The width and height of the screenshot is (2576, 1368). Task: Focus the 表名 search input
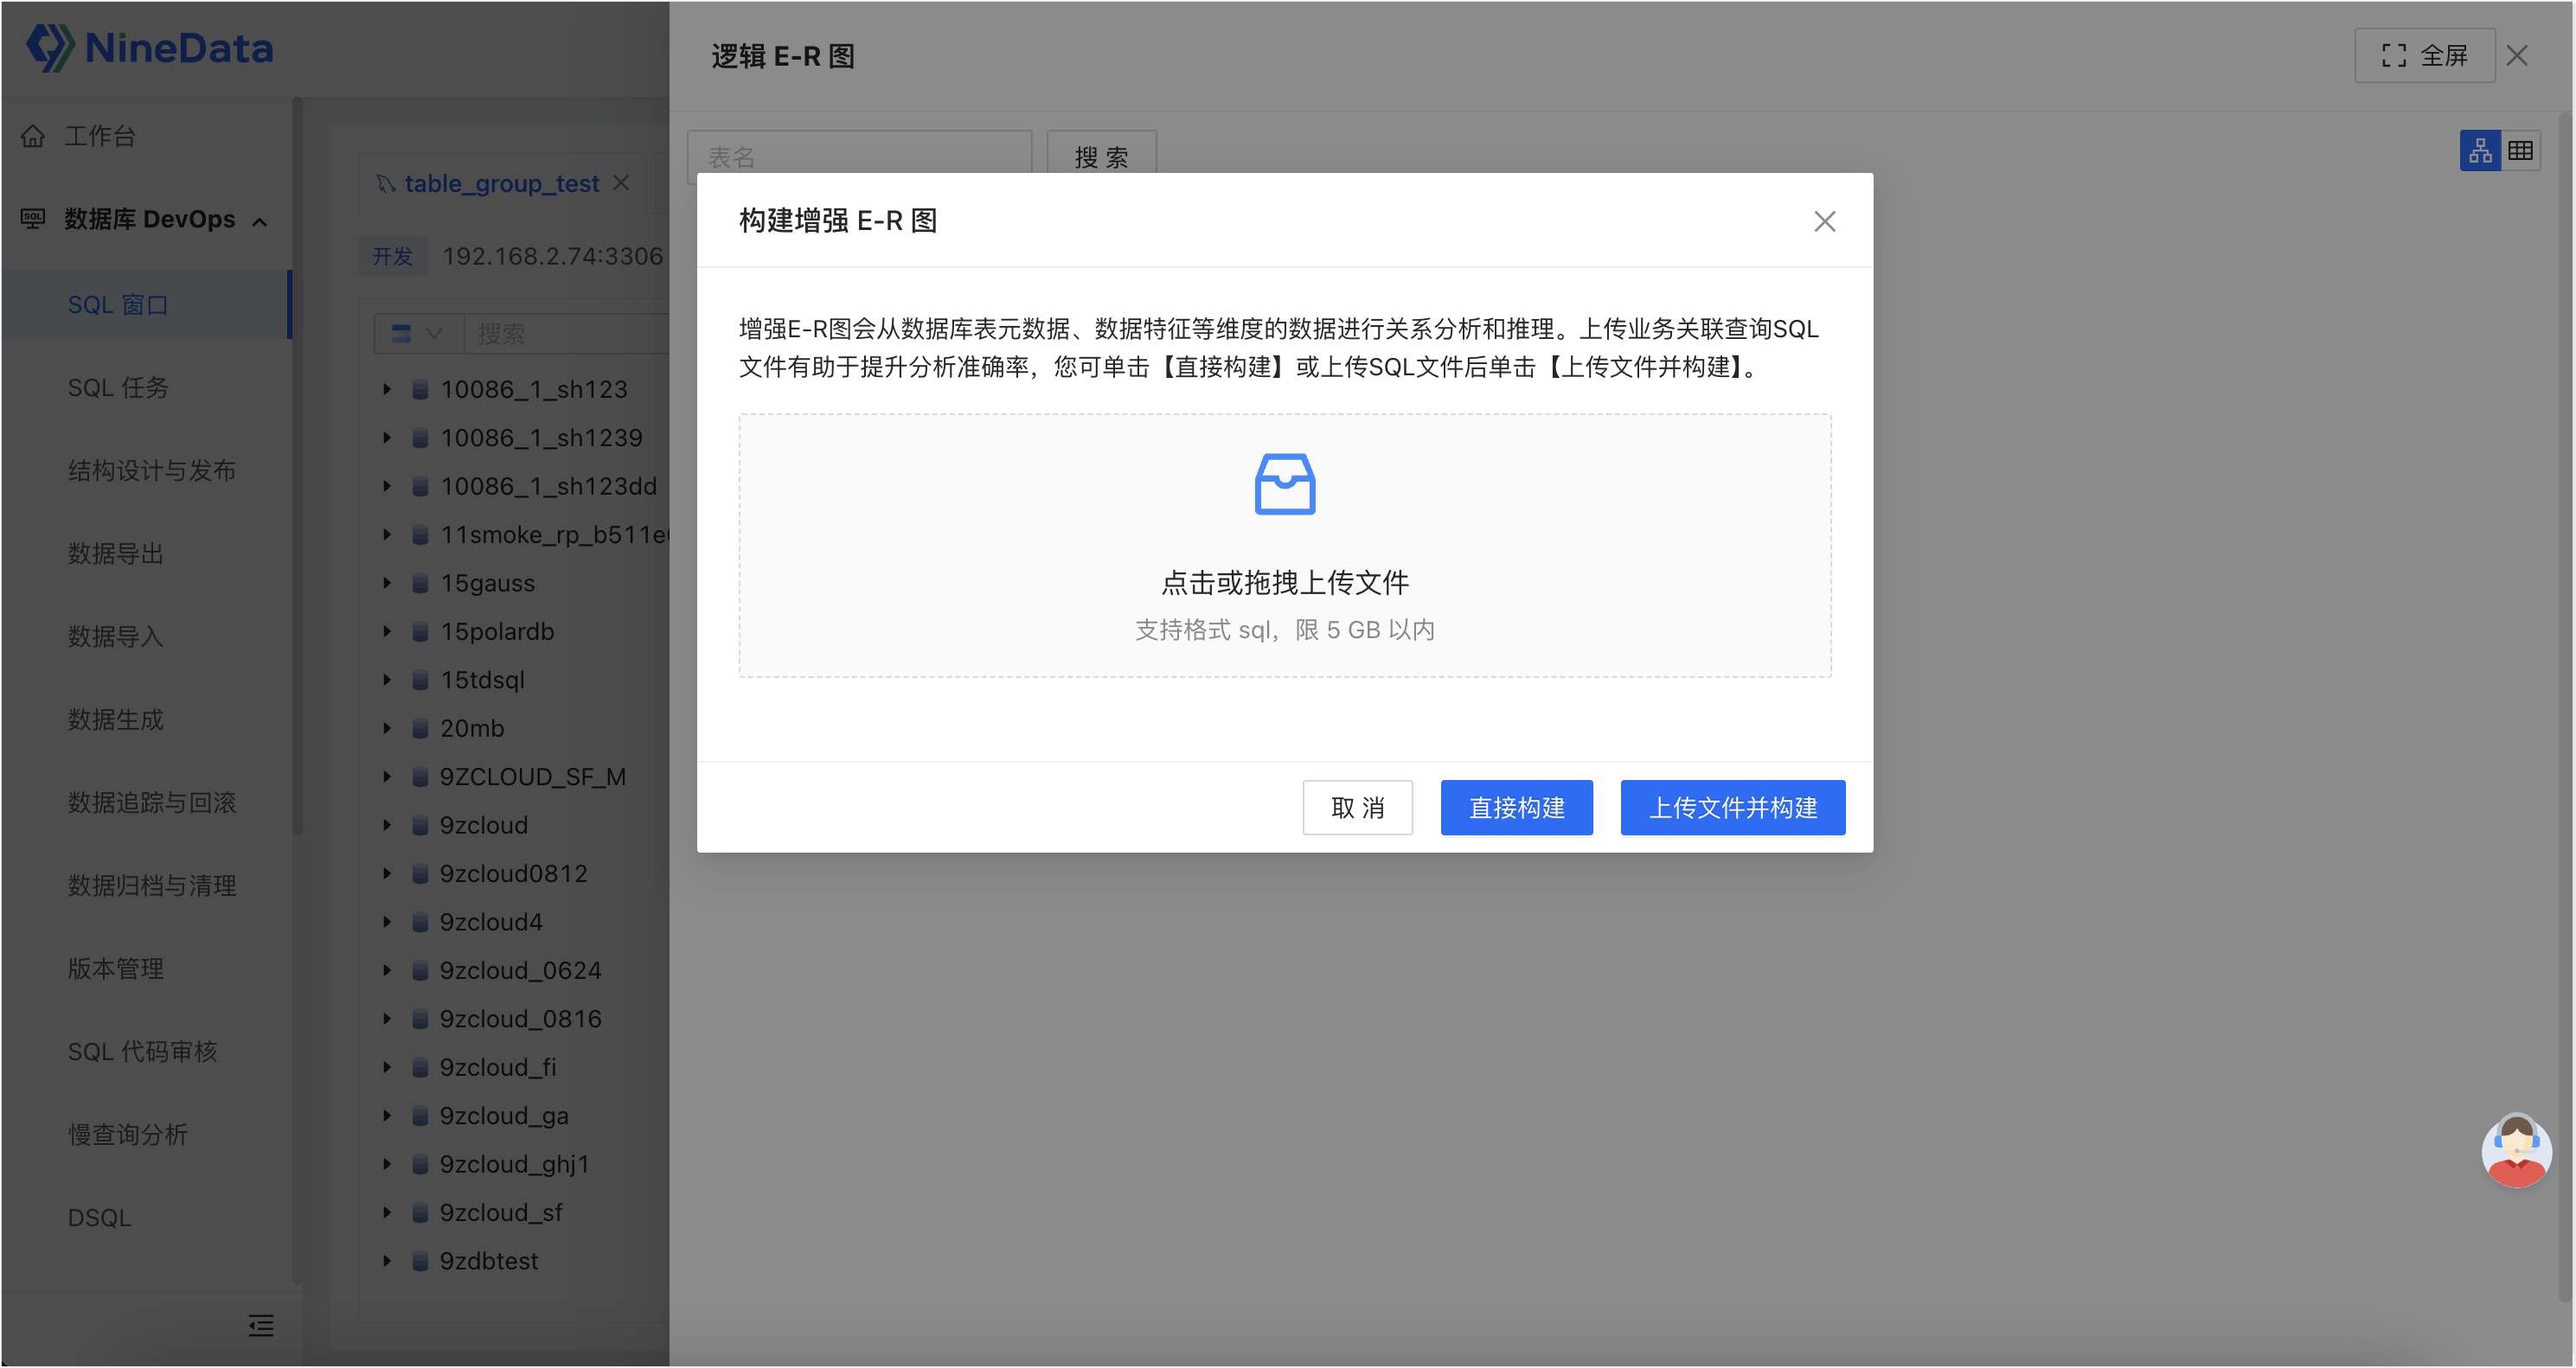[859, 157]
